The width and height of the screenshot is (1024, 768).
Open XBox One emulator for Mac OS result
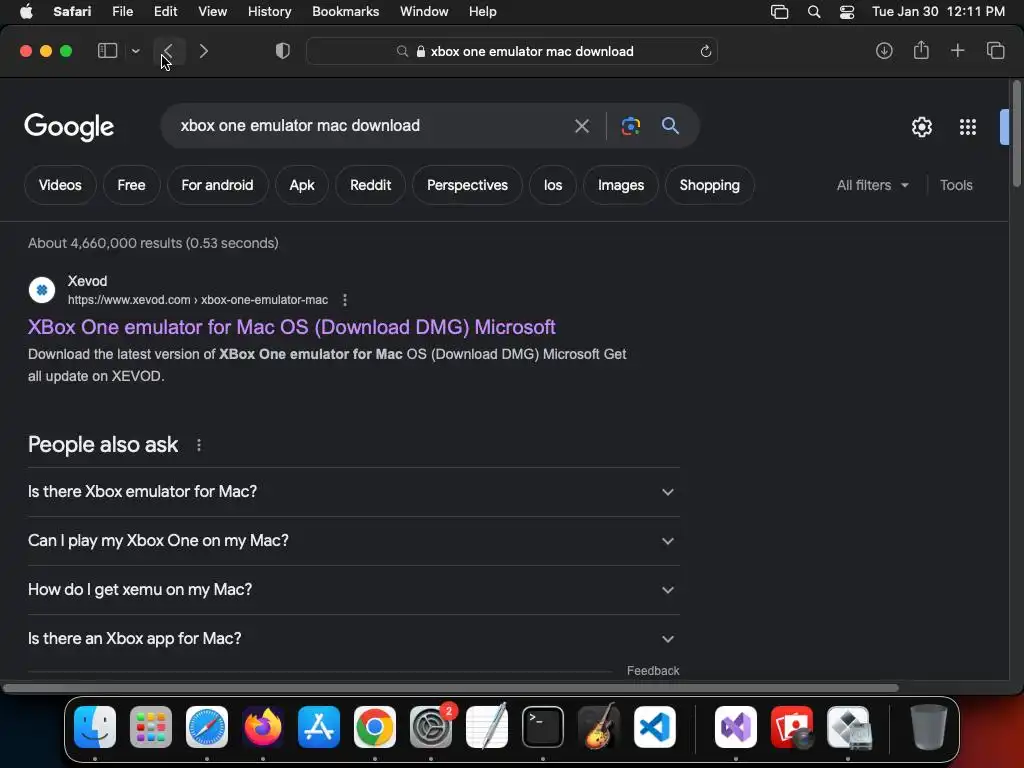(291, 327)
